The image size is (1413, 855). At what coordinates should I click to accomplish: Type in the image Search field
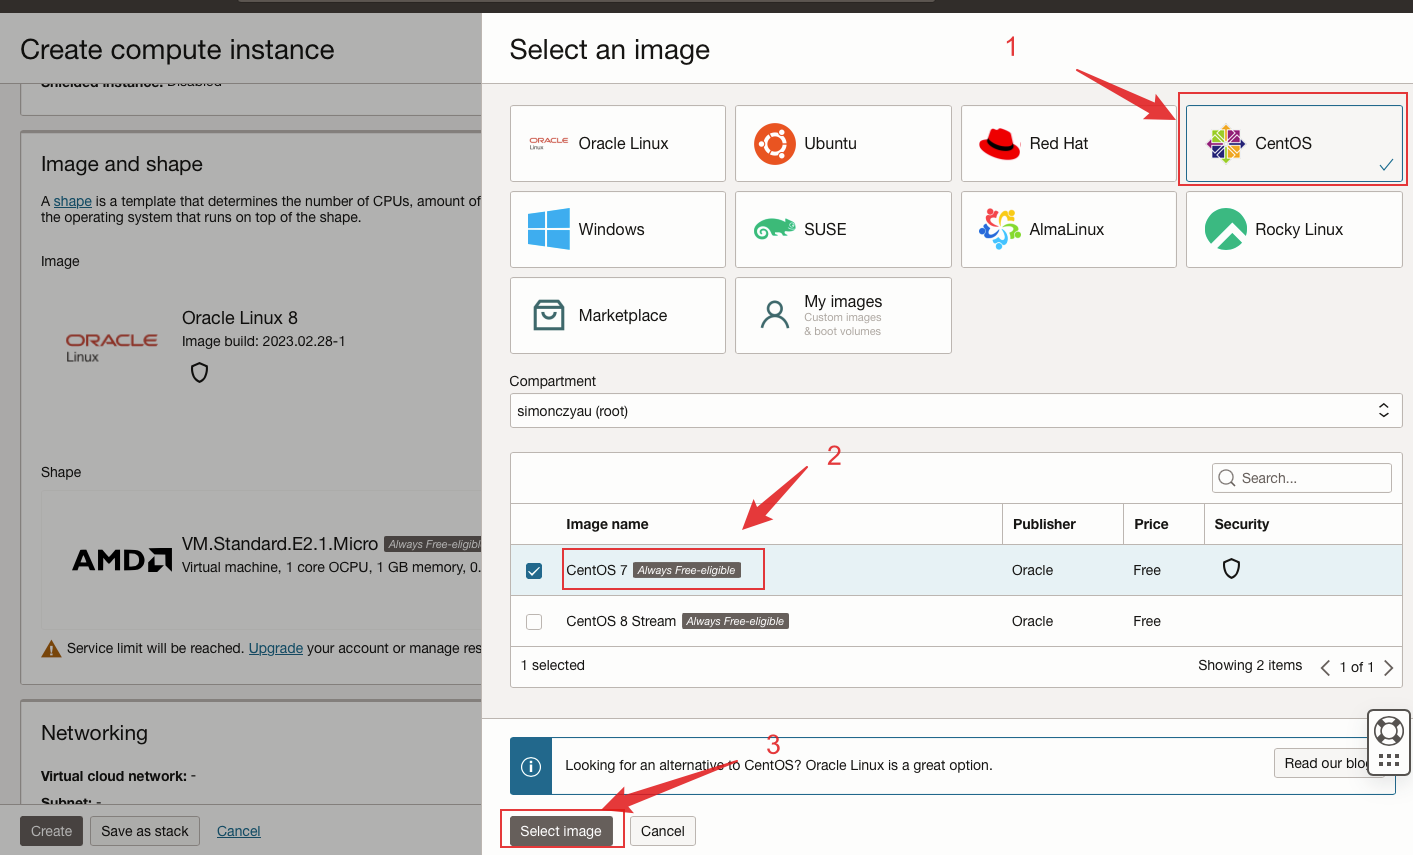coord(1311,478)
